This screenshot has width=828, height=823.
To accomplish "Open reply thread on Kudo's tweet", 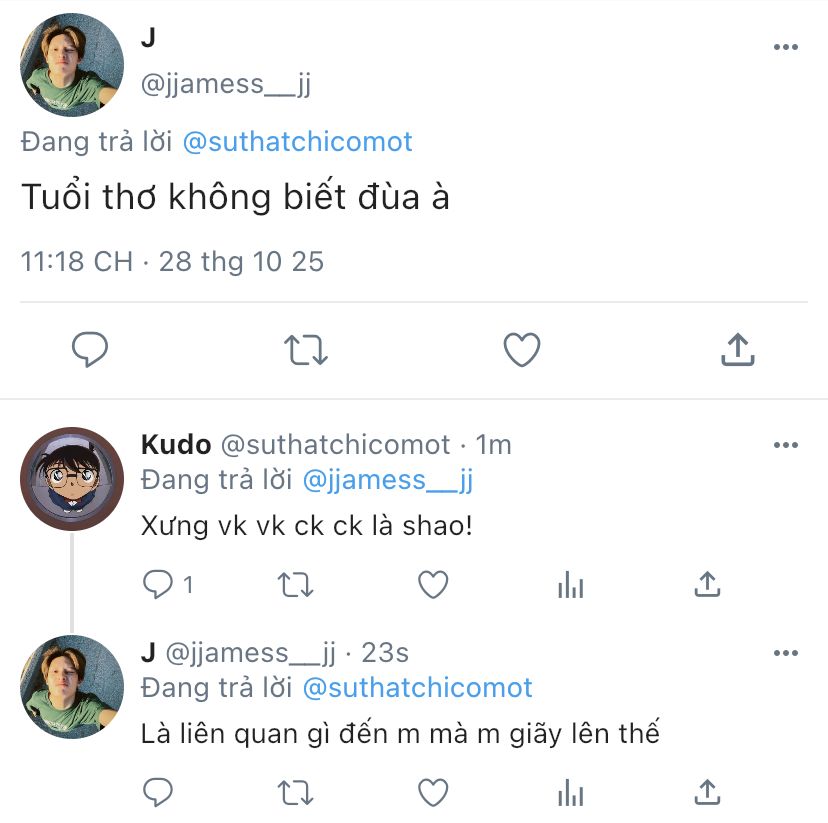I will click(159, 585).
